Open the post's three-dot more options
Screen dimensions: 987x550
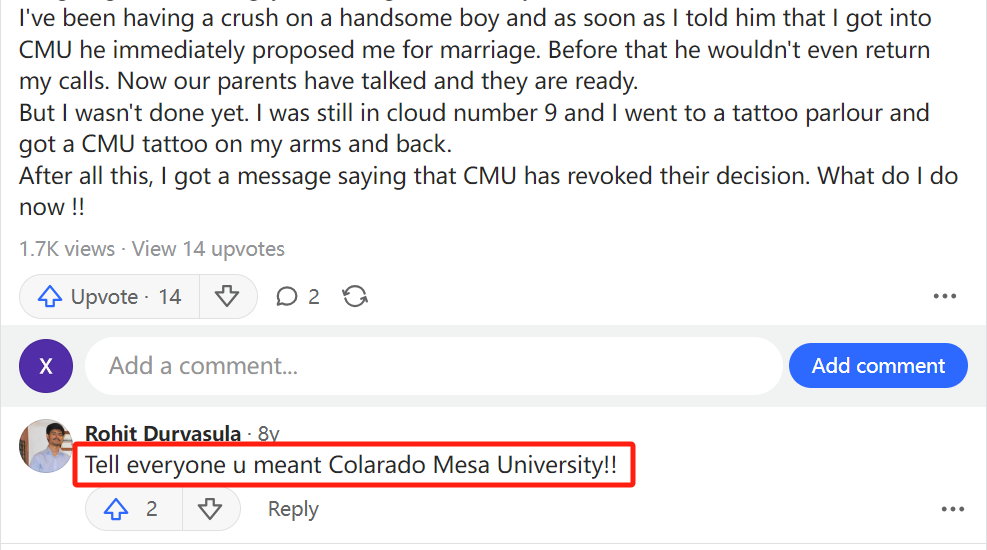[945, 296]
